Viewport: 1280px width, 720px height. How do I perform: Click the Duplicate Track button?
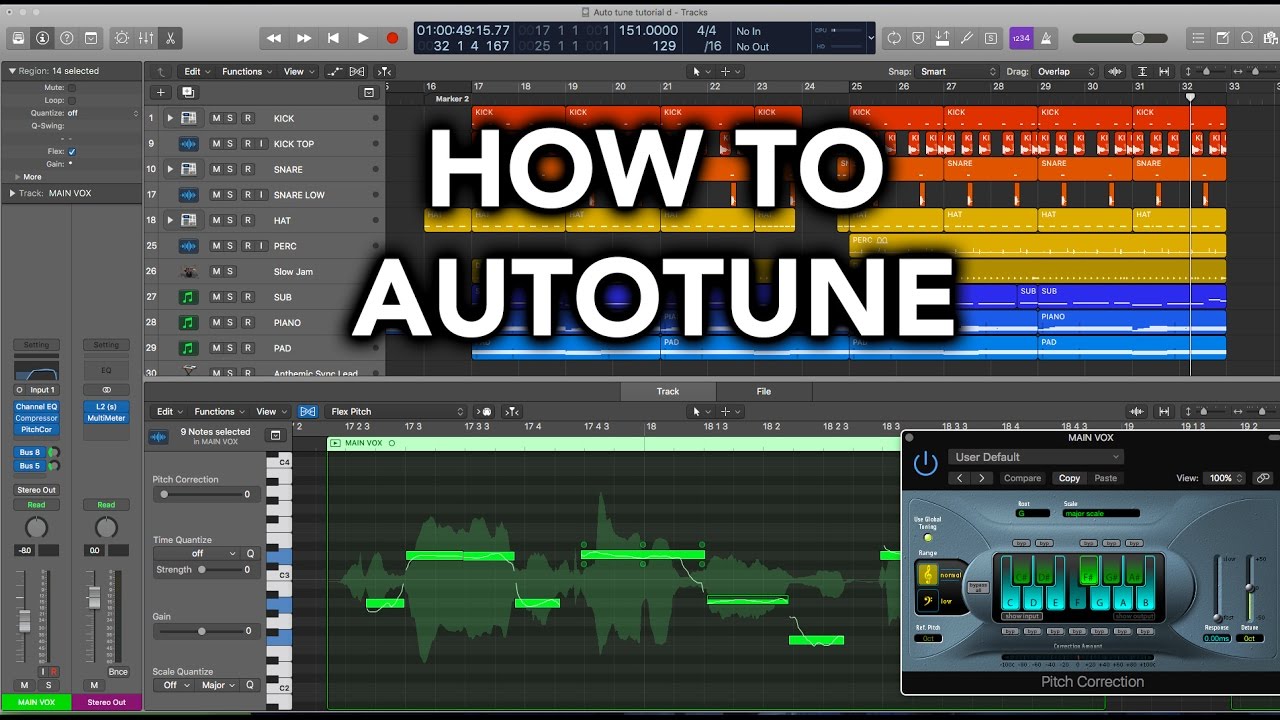tap(187, 92)
